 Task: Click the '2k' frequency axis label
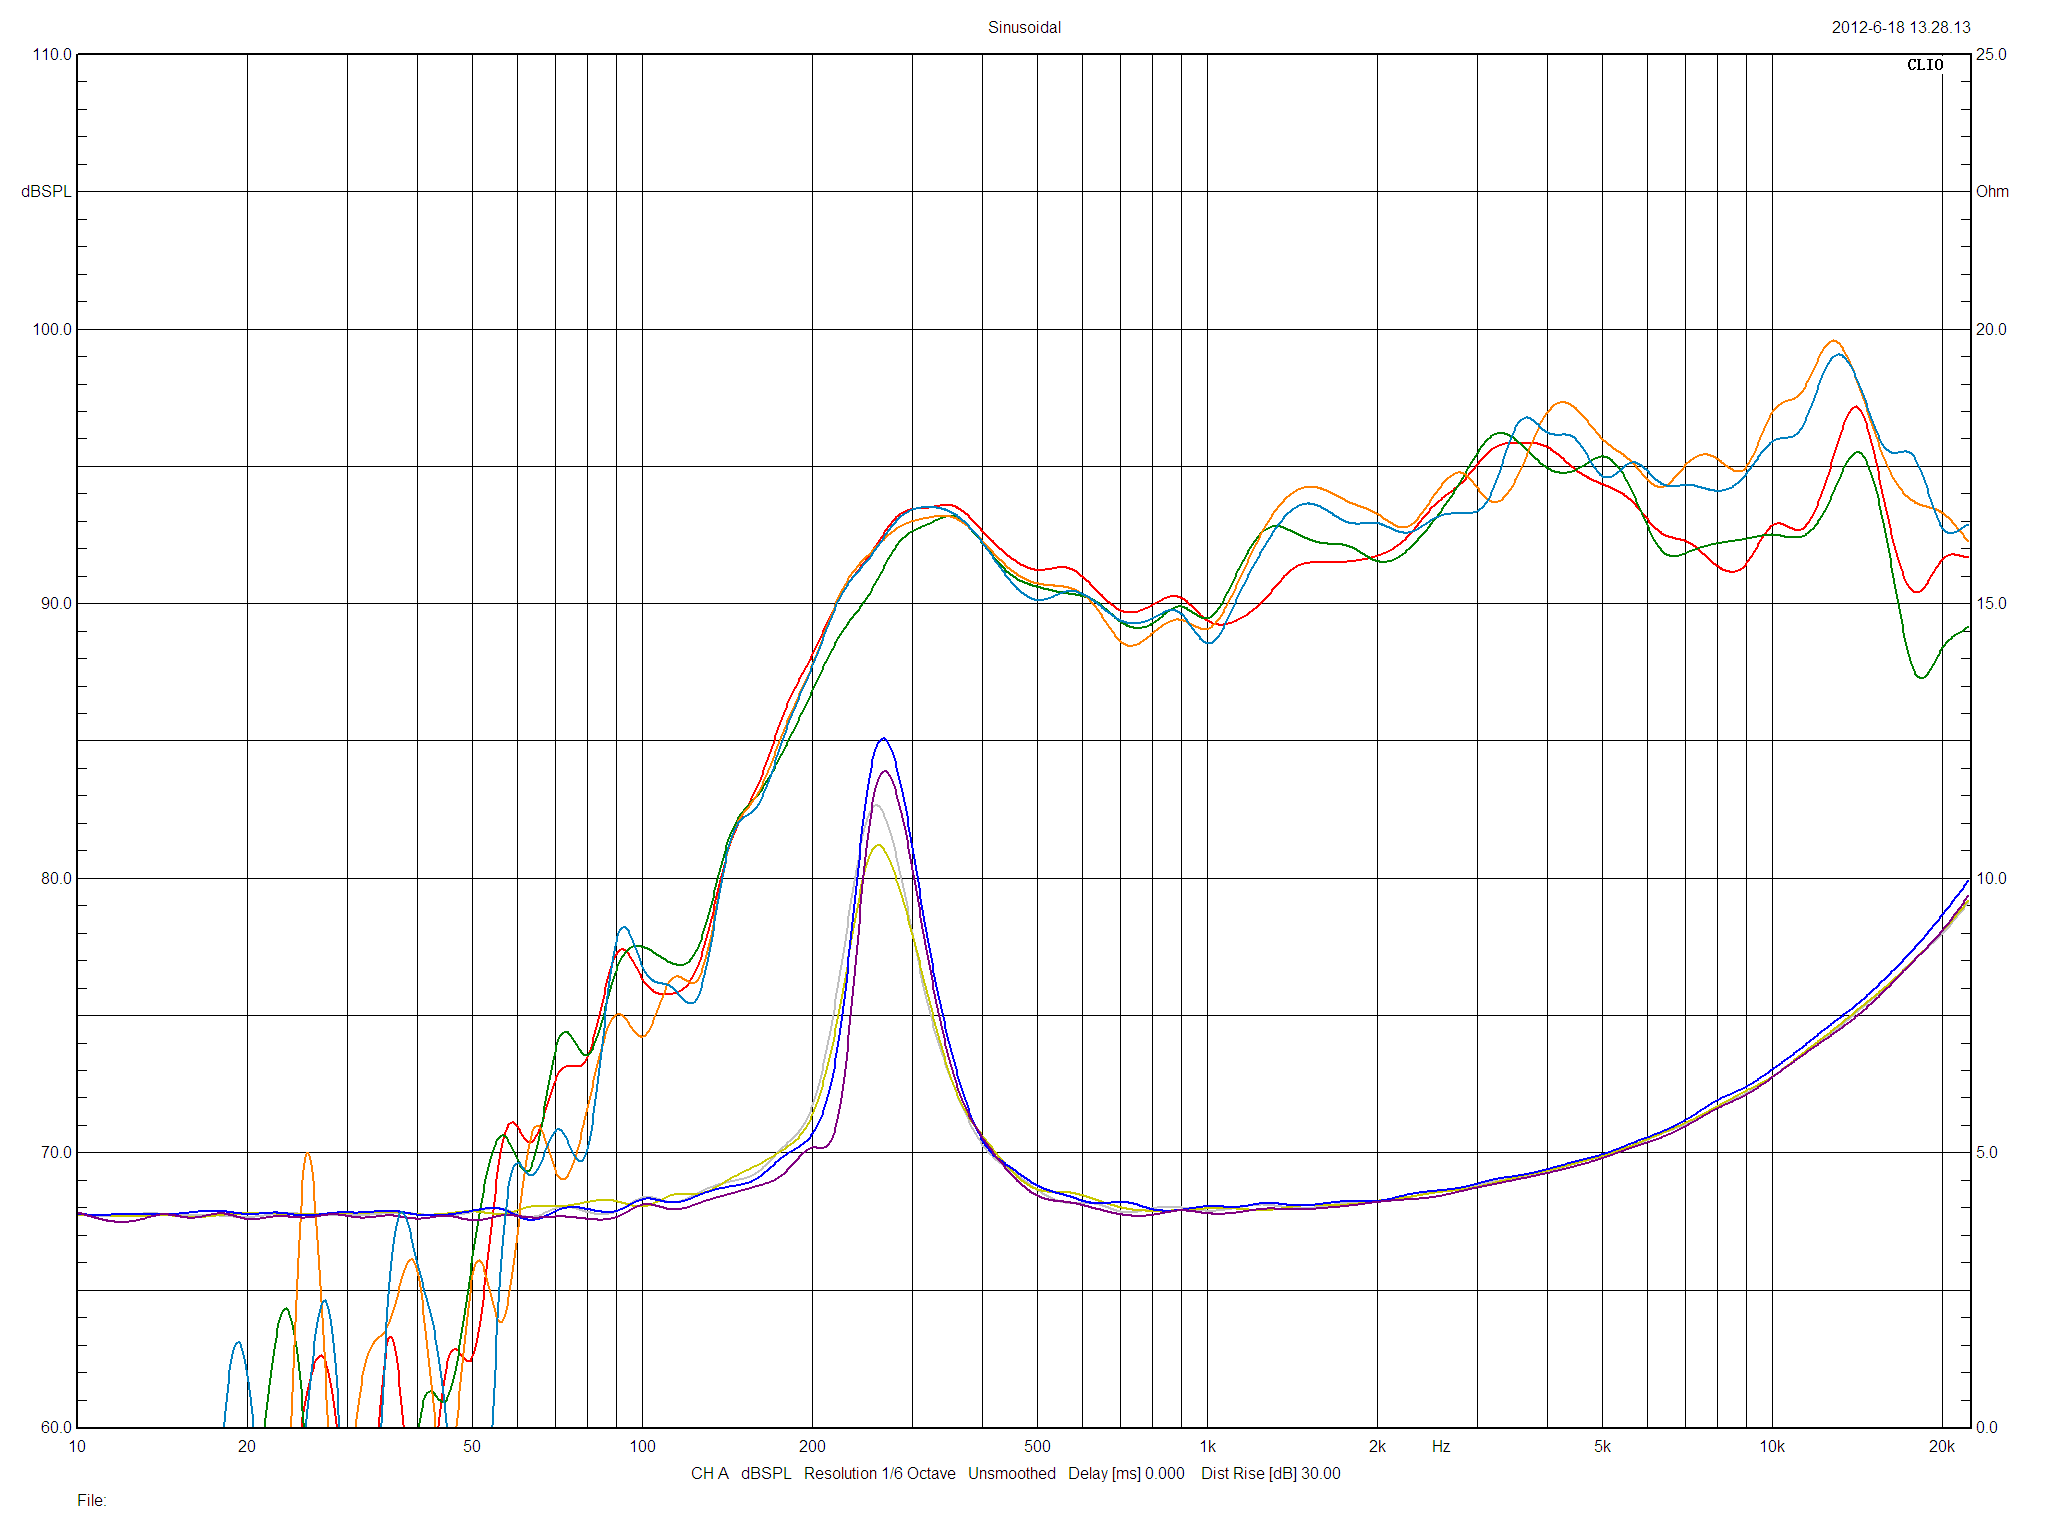(x=1377, y=1446)
